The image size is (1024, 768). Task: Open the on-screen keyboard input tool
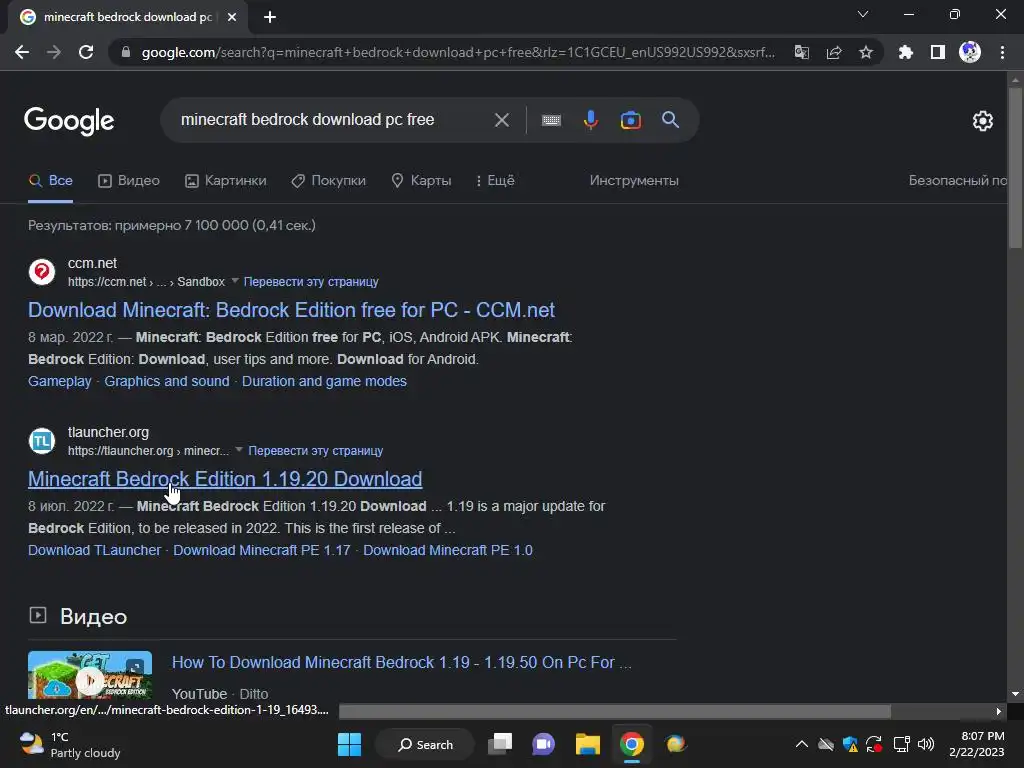tap(551, 120)
